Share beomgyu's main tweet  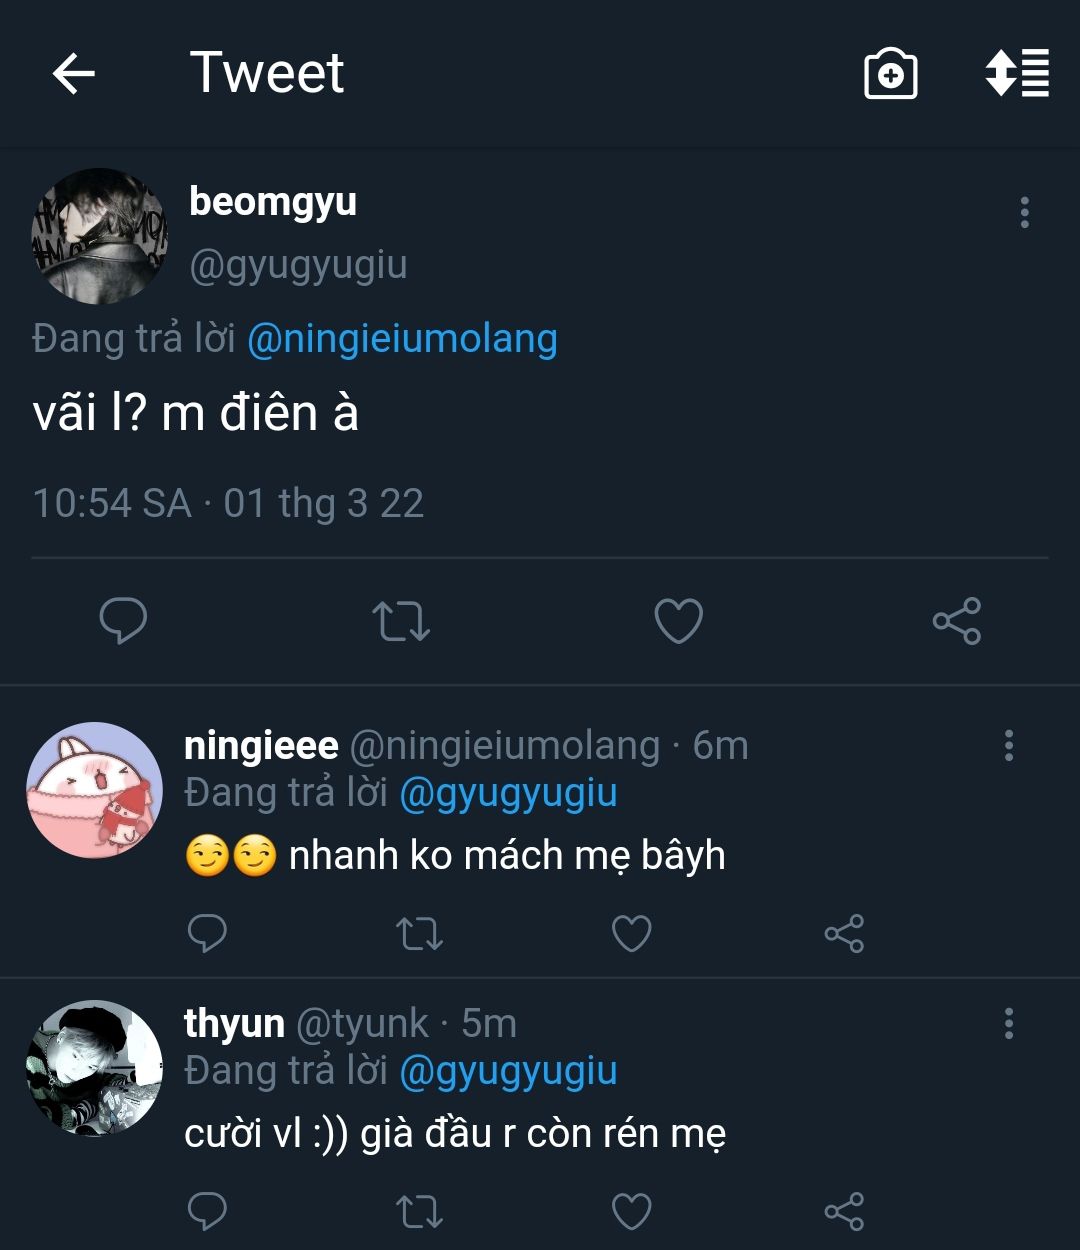pyautogui.click(x=956, y=621)
